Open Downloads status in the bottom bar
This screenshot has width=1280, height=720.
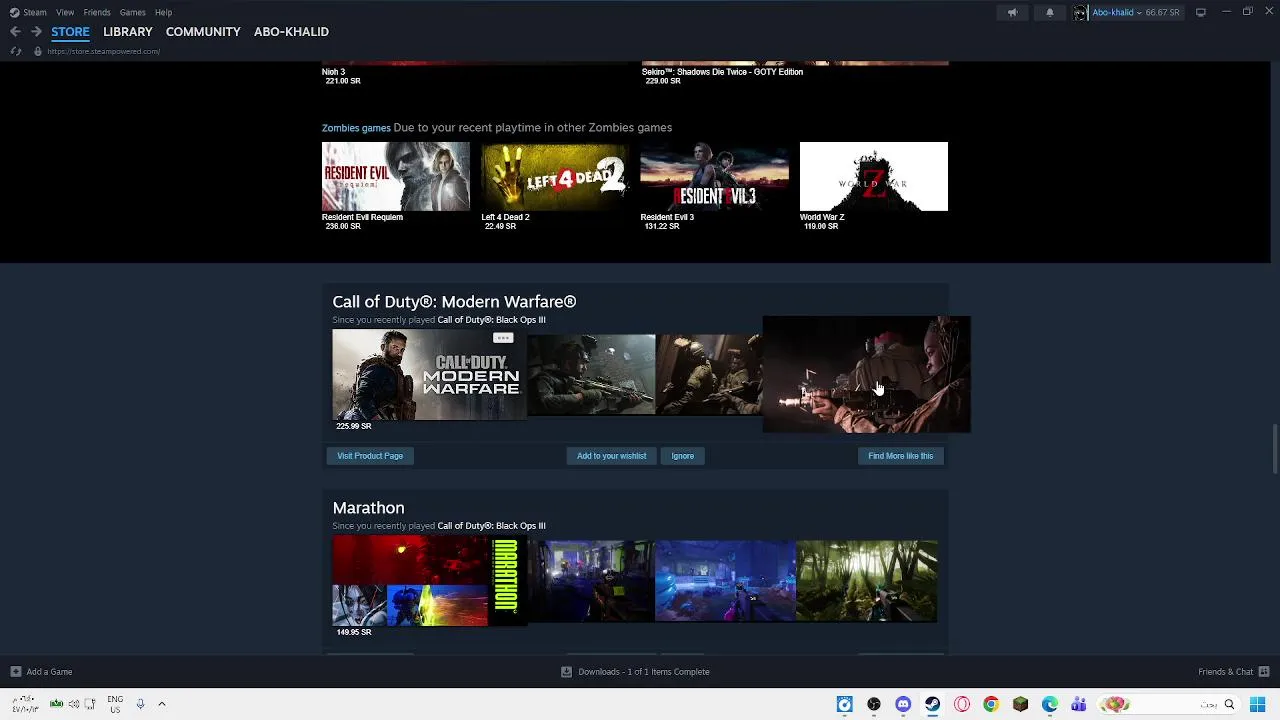click(x=644, y=672)
